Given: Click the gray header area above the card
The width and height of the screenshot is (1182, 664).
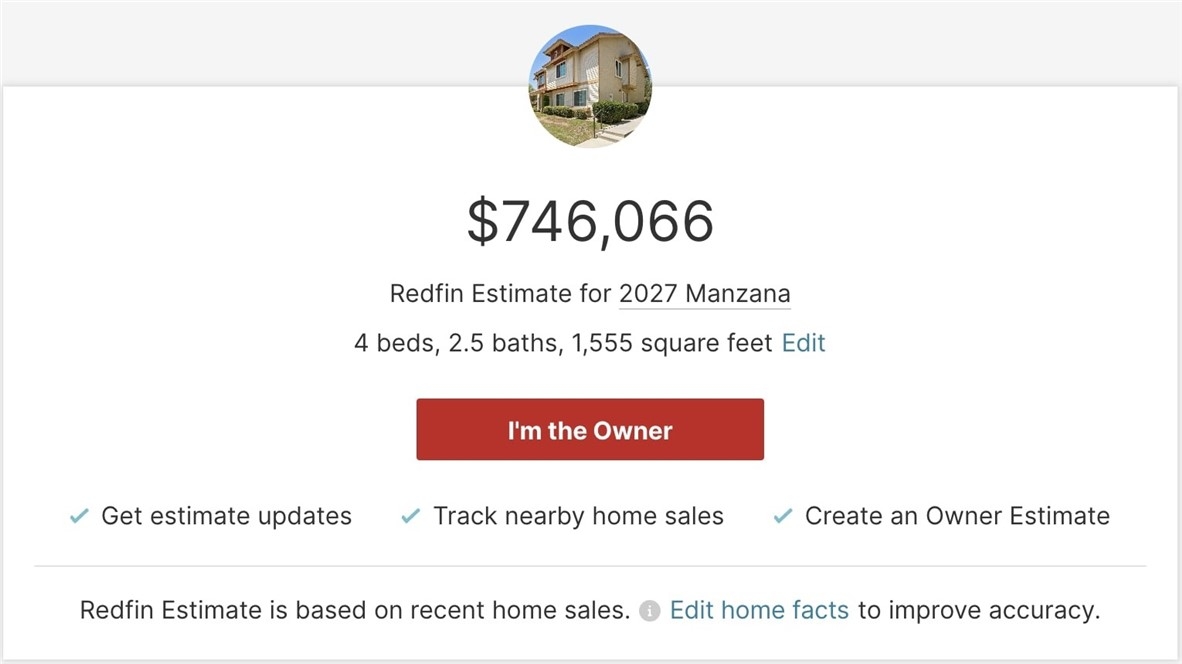Looking at the screenshot, I should (250, 40).
